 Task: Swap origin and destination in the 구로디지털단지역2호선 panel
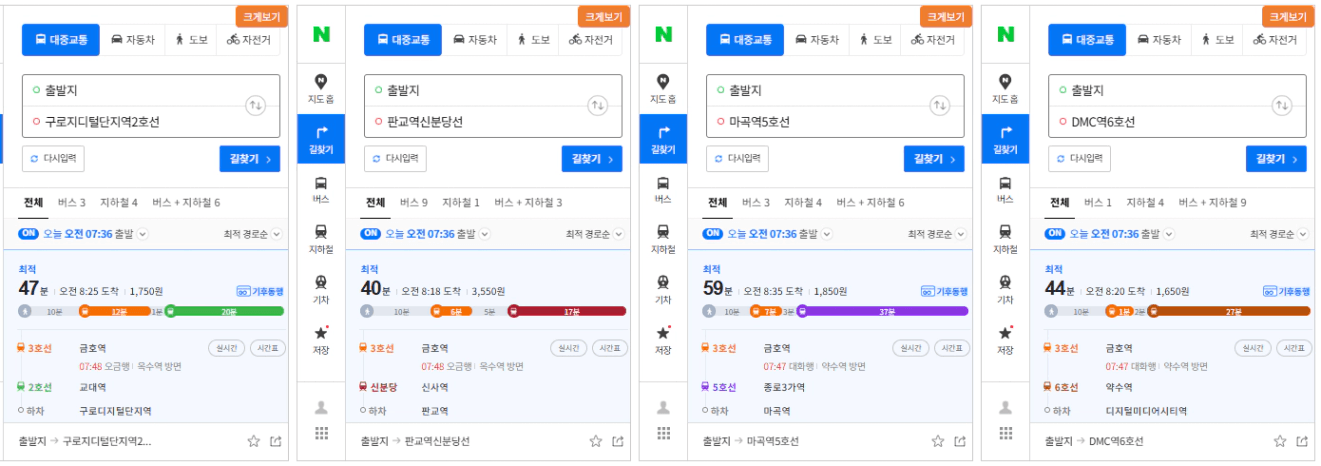pos(256,105)
